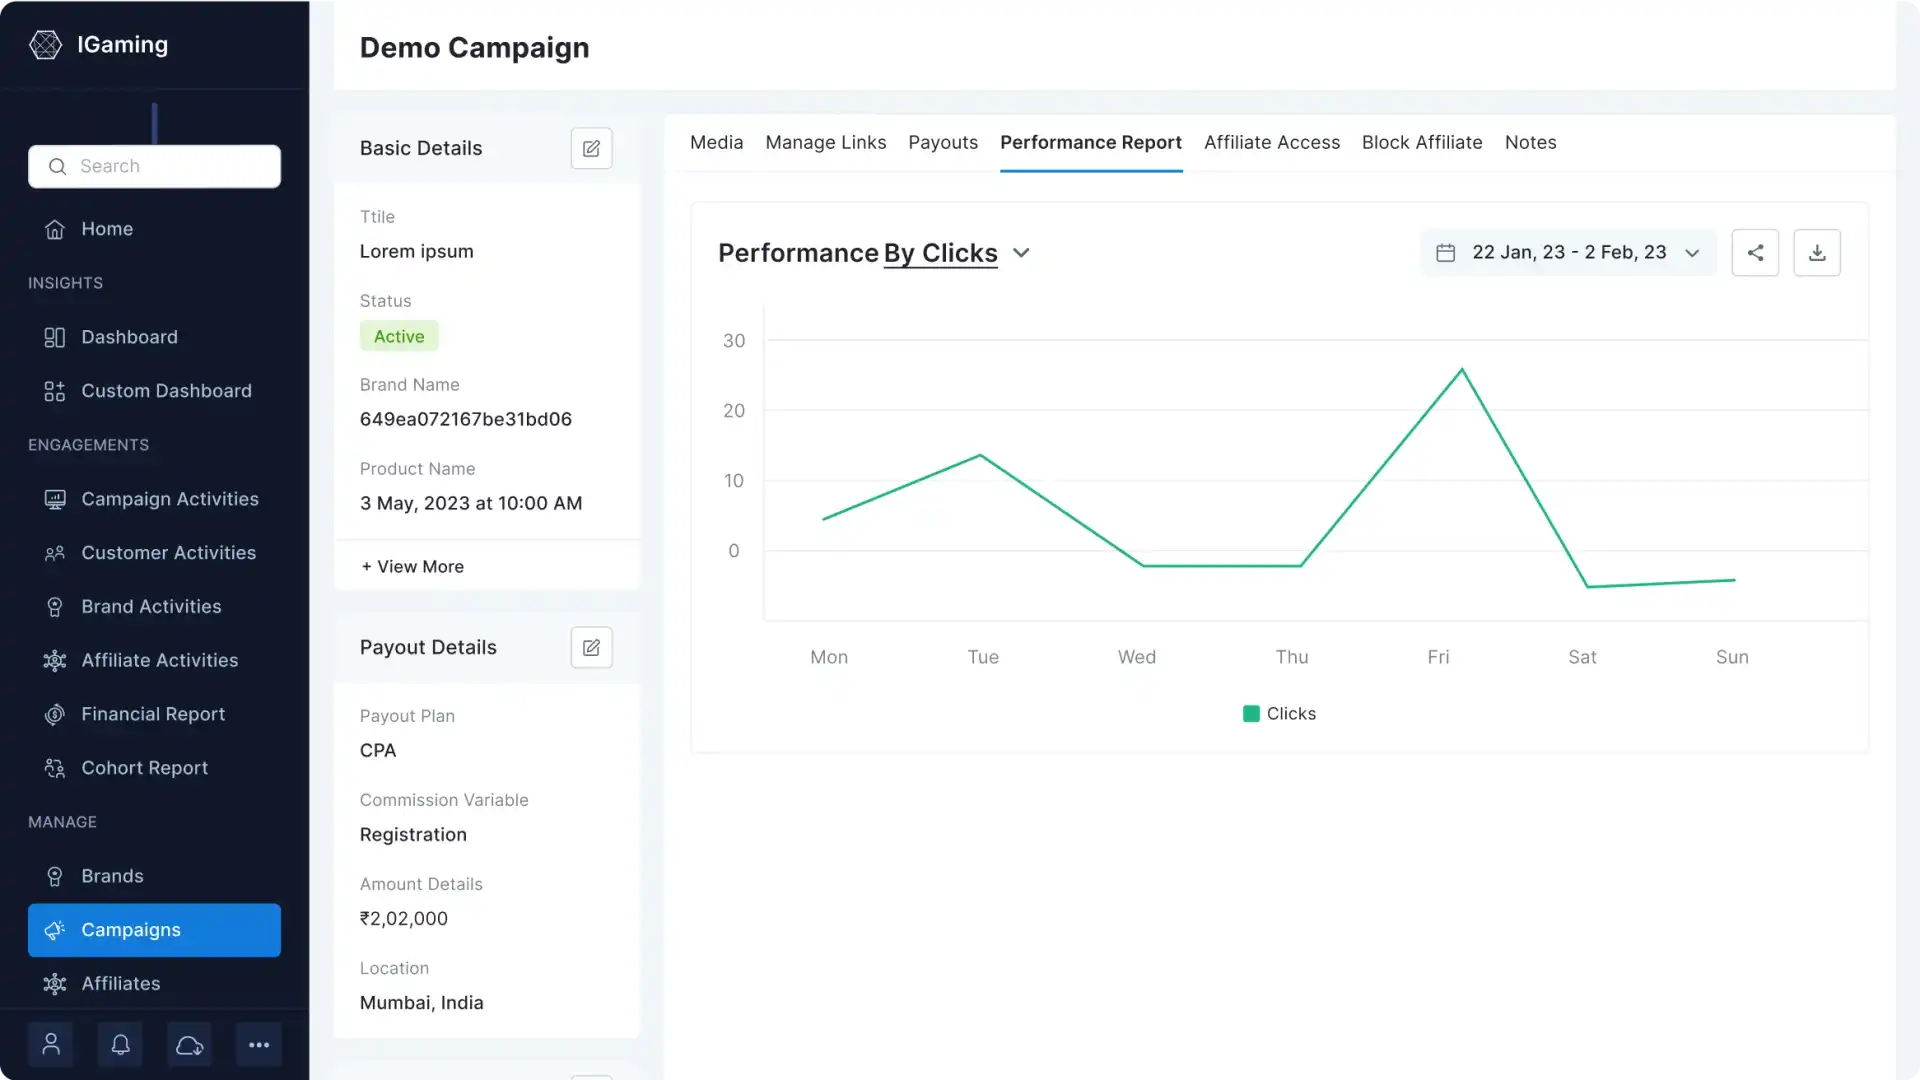Screen dimensions: 1920x1080
Task: Go to Brand Activities
Action: click(154, 607)
